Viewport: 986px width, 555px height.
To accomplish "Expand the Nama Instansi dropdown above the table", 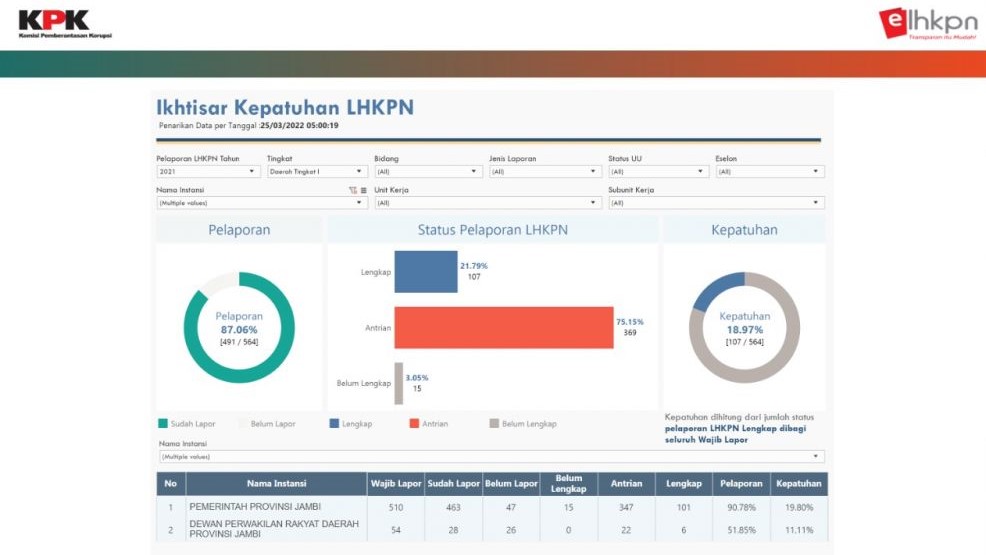I will (492, 457).
